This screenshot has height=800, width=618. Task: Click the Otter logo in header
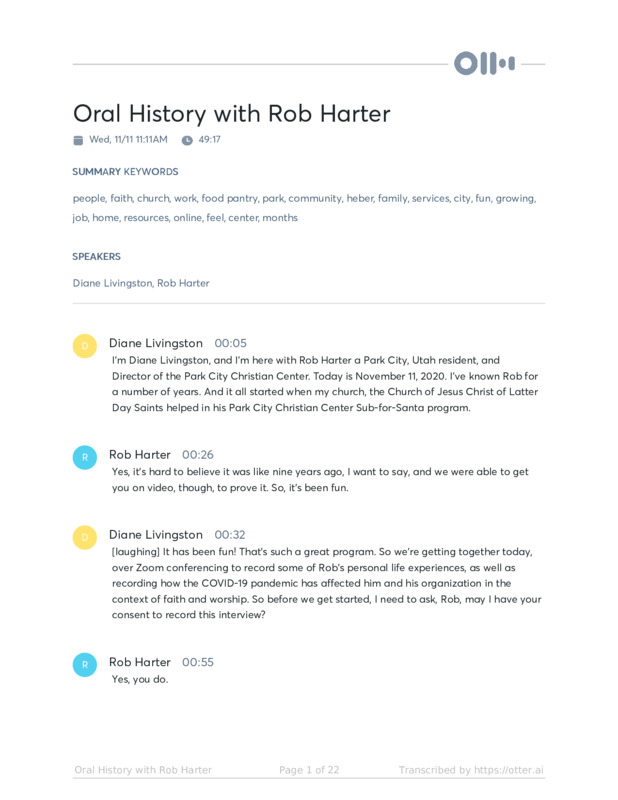pyautogui.click(x=484, y=64)
